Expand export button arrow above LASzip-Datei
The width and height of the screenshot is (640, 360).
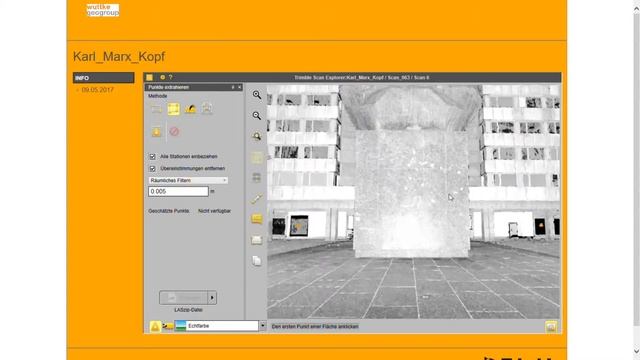(212, 298)
